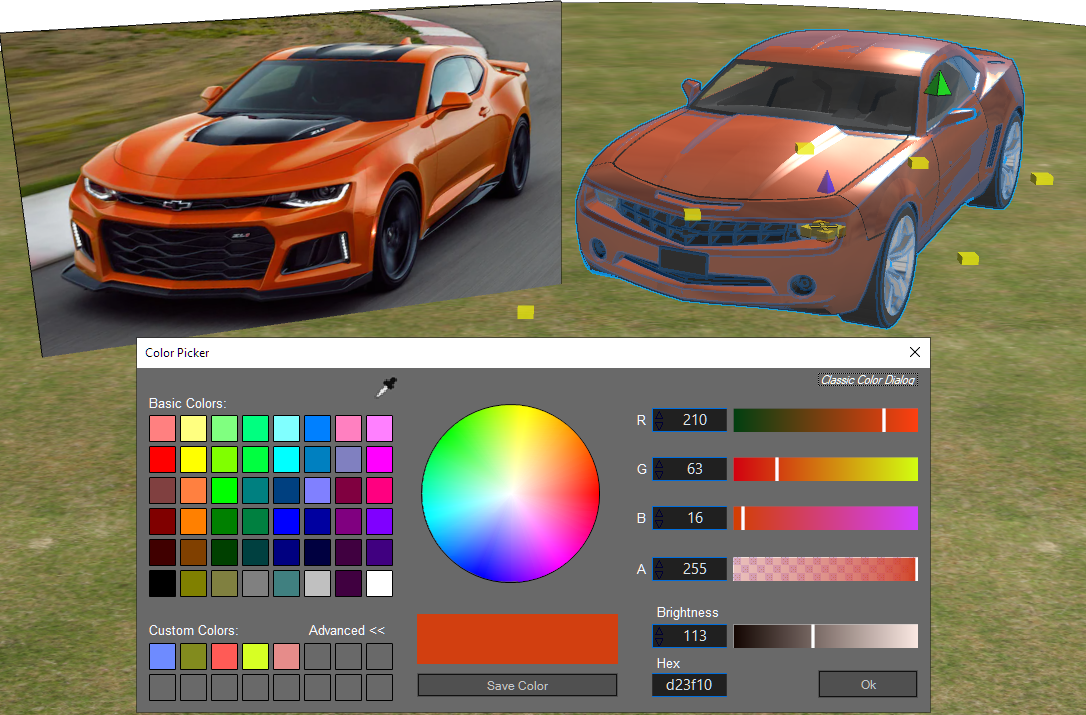This screenshot has width=1086, height=715.
Task: Select the white basic color swatch
Action: pyautogui.click(x=379, y=583)
